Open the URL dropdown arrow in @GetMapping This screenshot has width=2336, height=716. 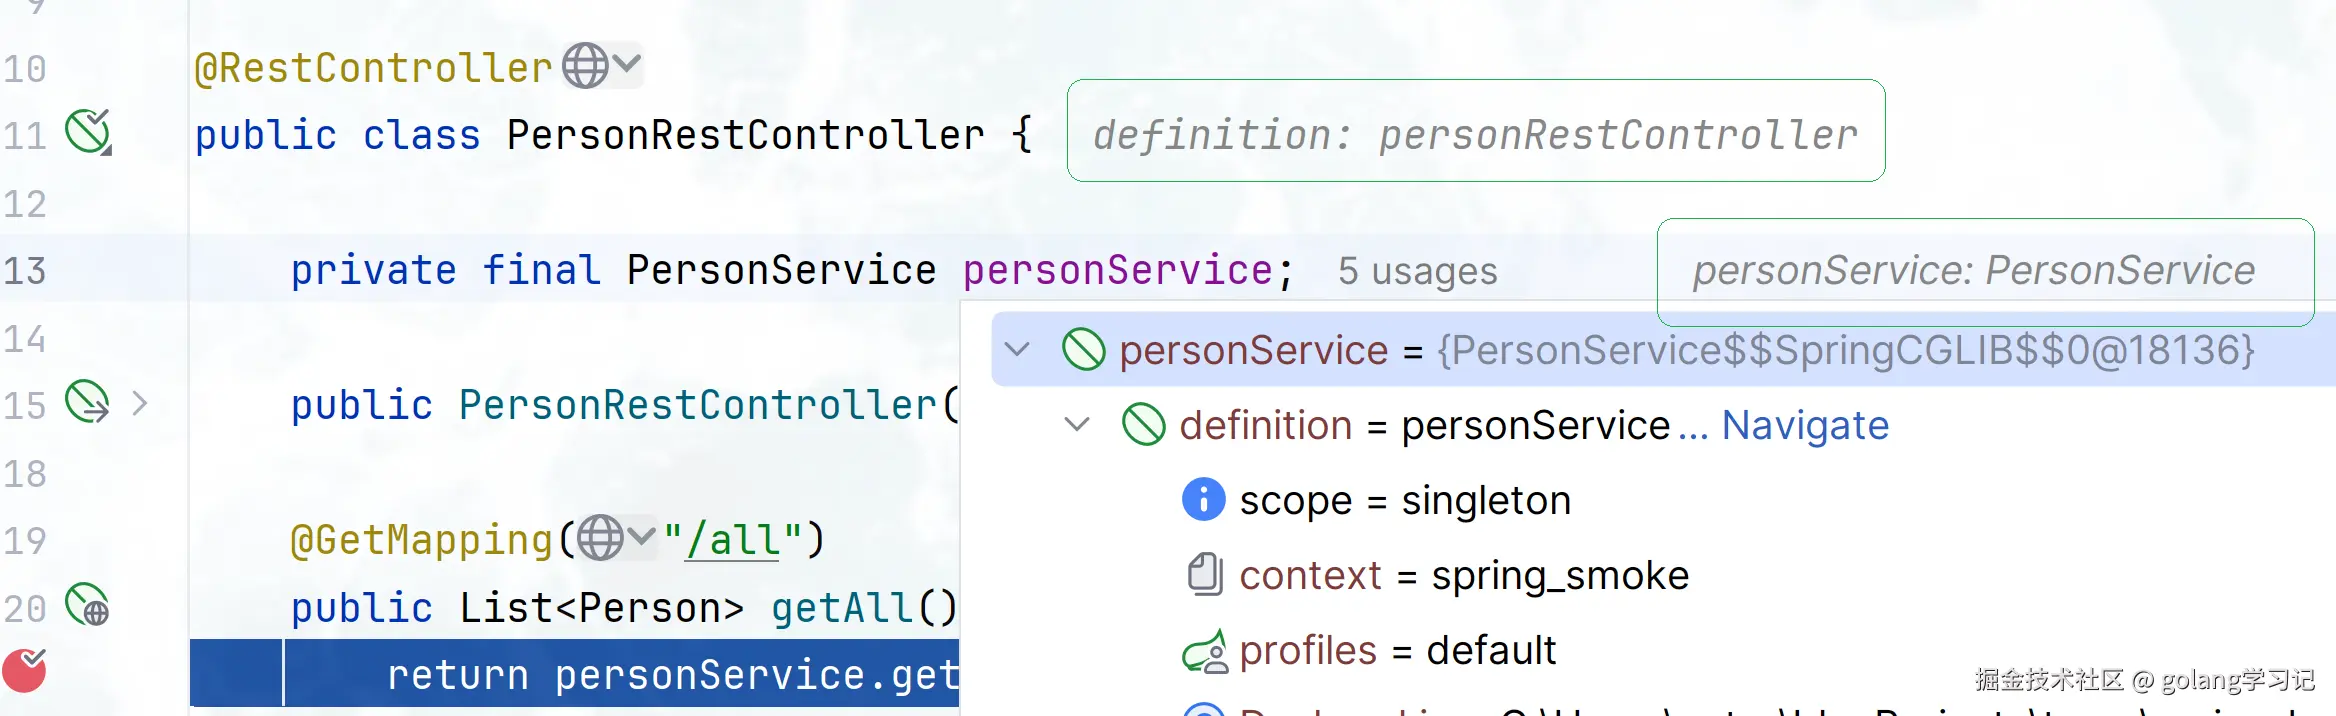click(x=642, y=537)
